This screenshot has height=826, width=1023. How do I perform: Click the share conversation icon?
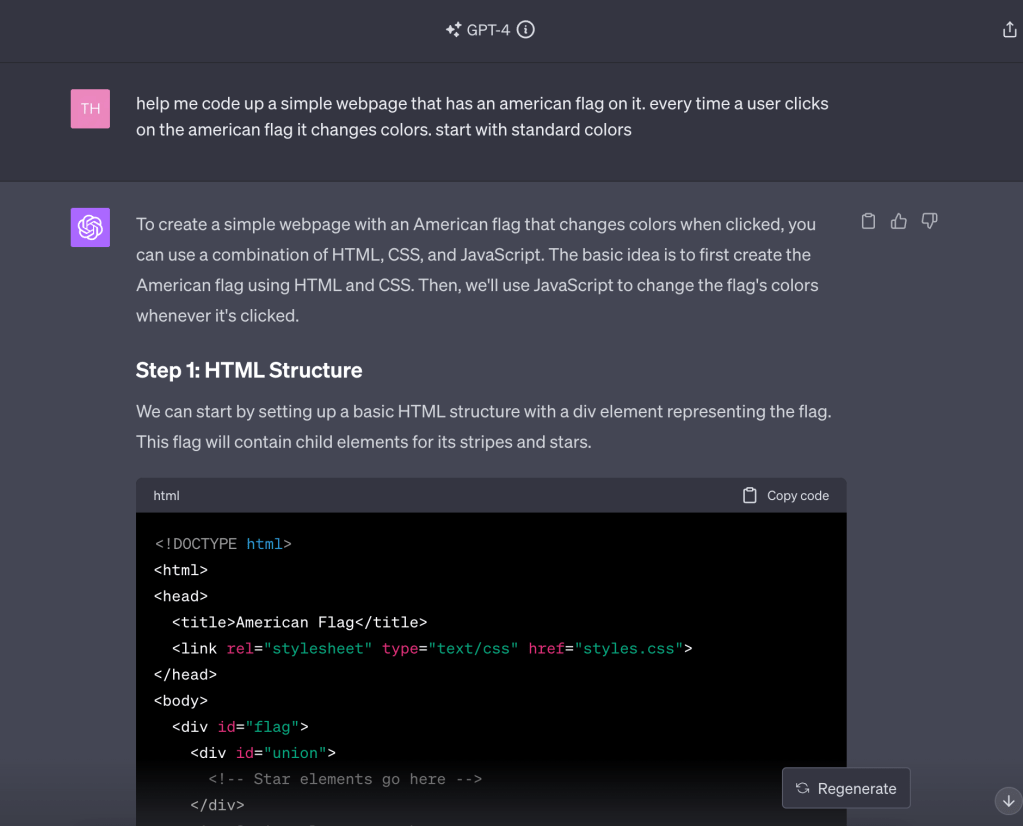(1009, 30)
